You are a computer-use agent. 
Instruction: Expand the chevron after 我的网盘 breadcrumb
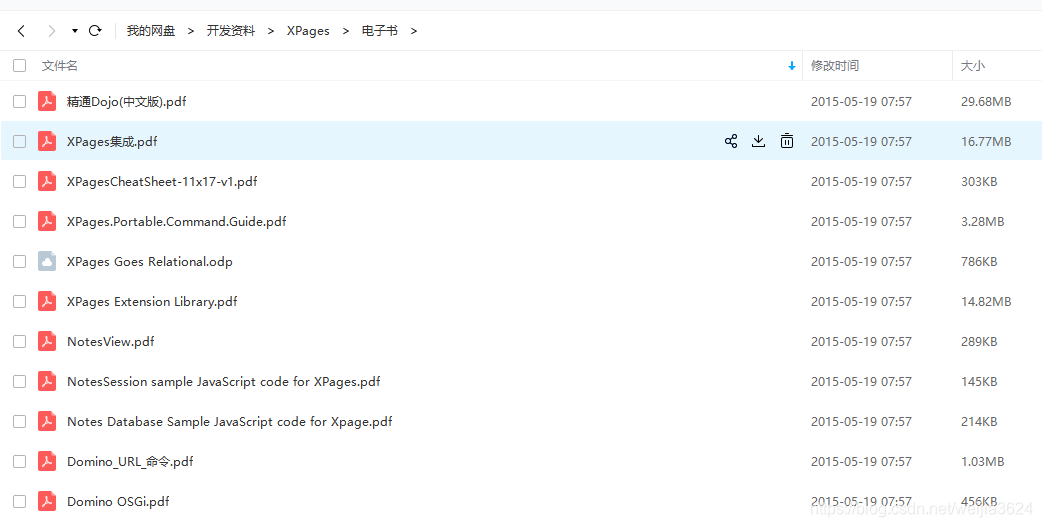191,31
